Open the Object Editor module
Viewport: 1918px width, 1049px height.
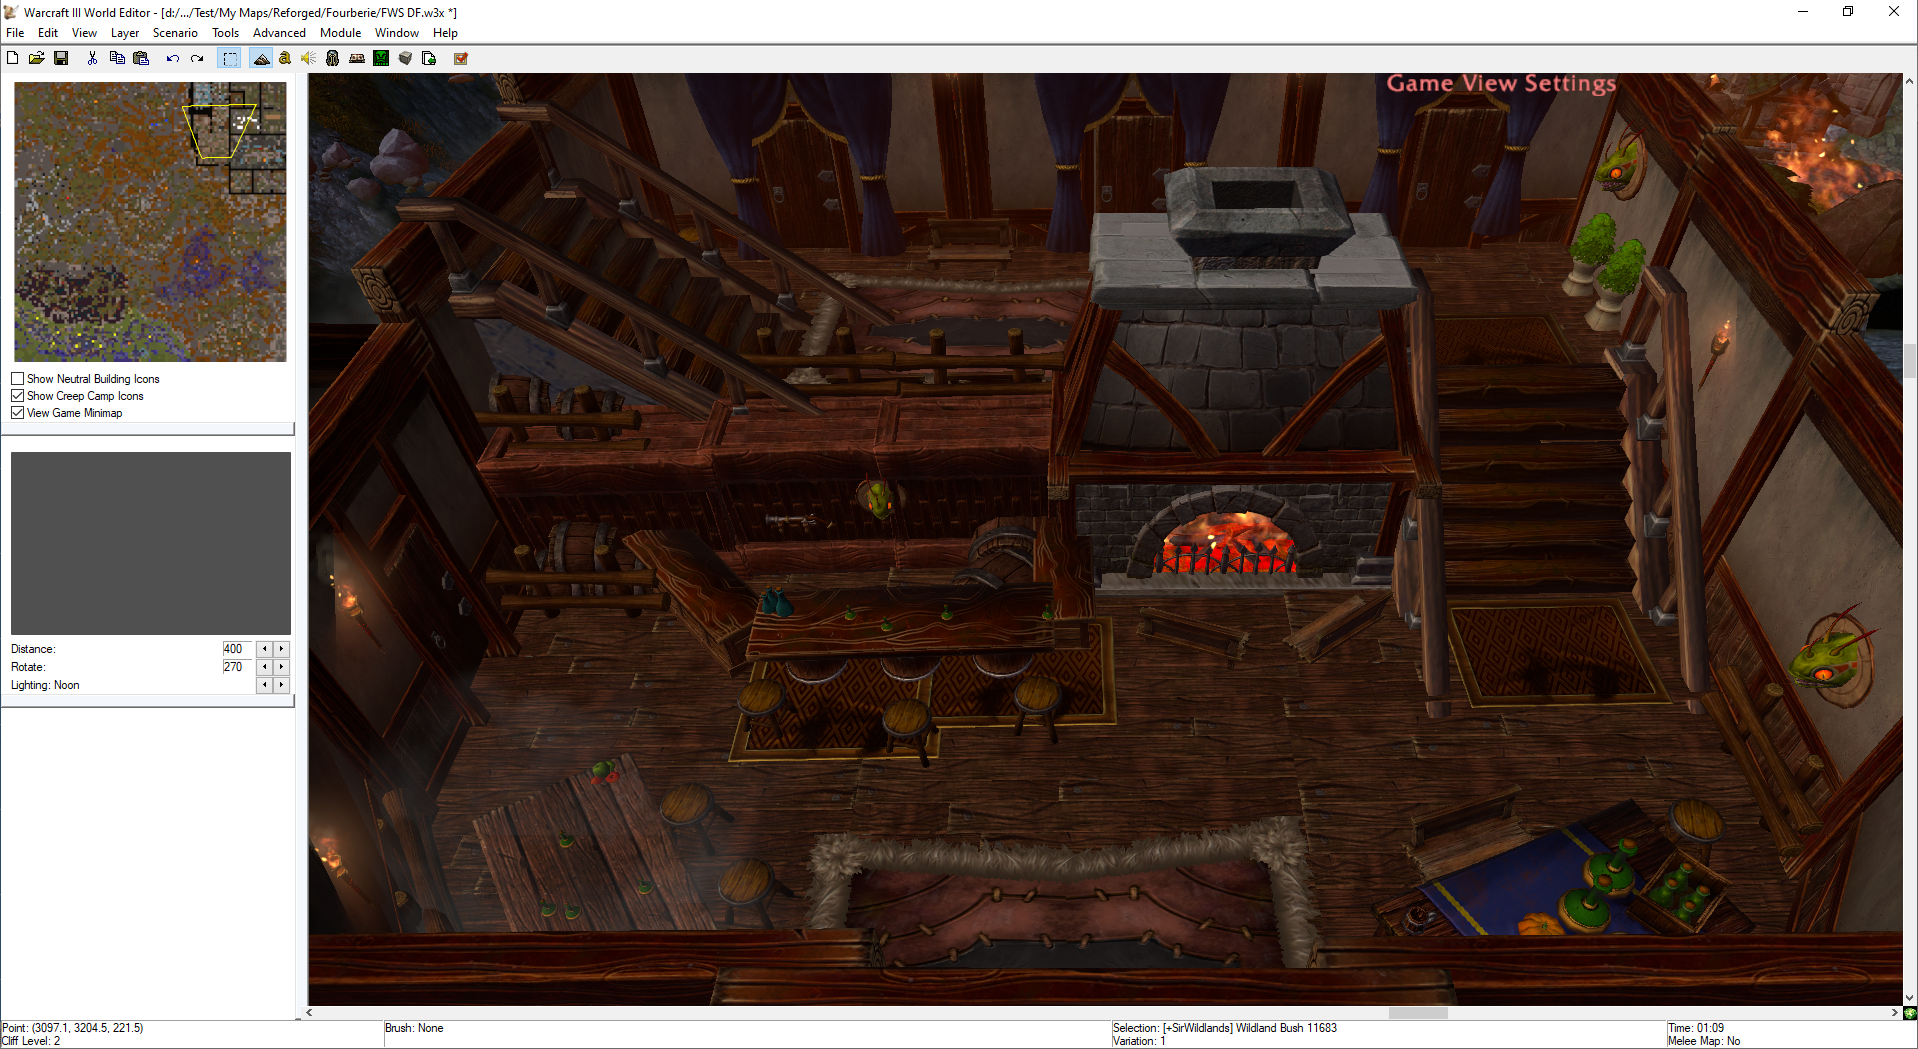click(333, 58)
